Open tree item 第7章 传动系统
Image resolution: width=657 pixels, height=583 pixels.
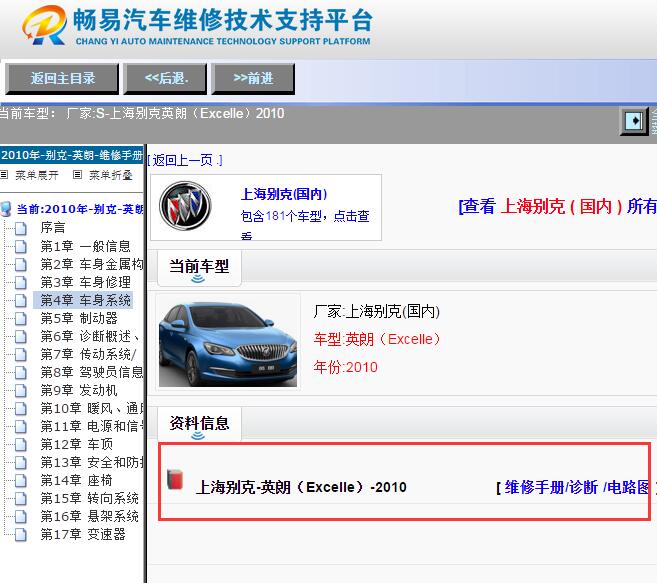pos(88,354)
